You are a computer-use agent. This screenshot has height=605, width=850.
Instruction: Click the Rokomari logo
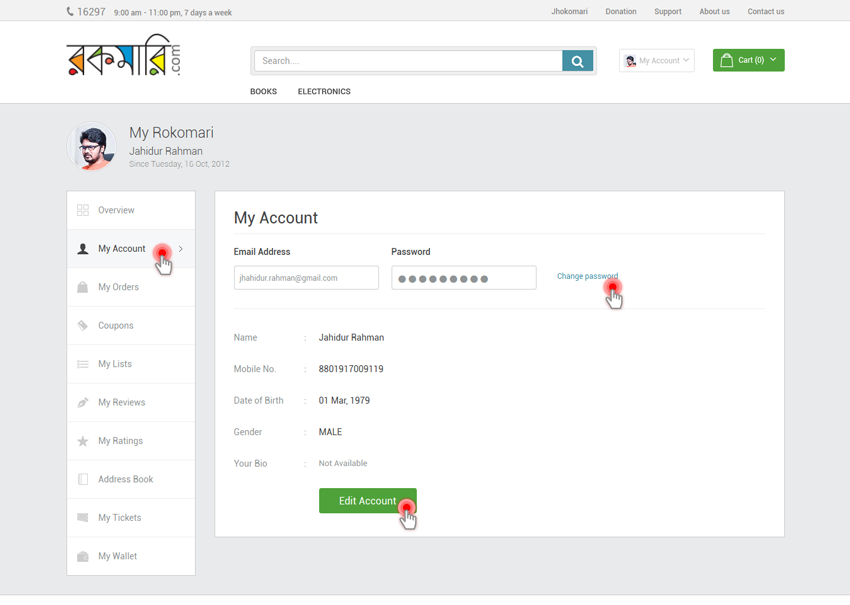123,57
